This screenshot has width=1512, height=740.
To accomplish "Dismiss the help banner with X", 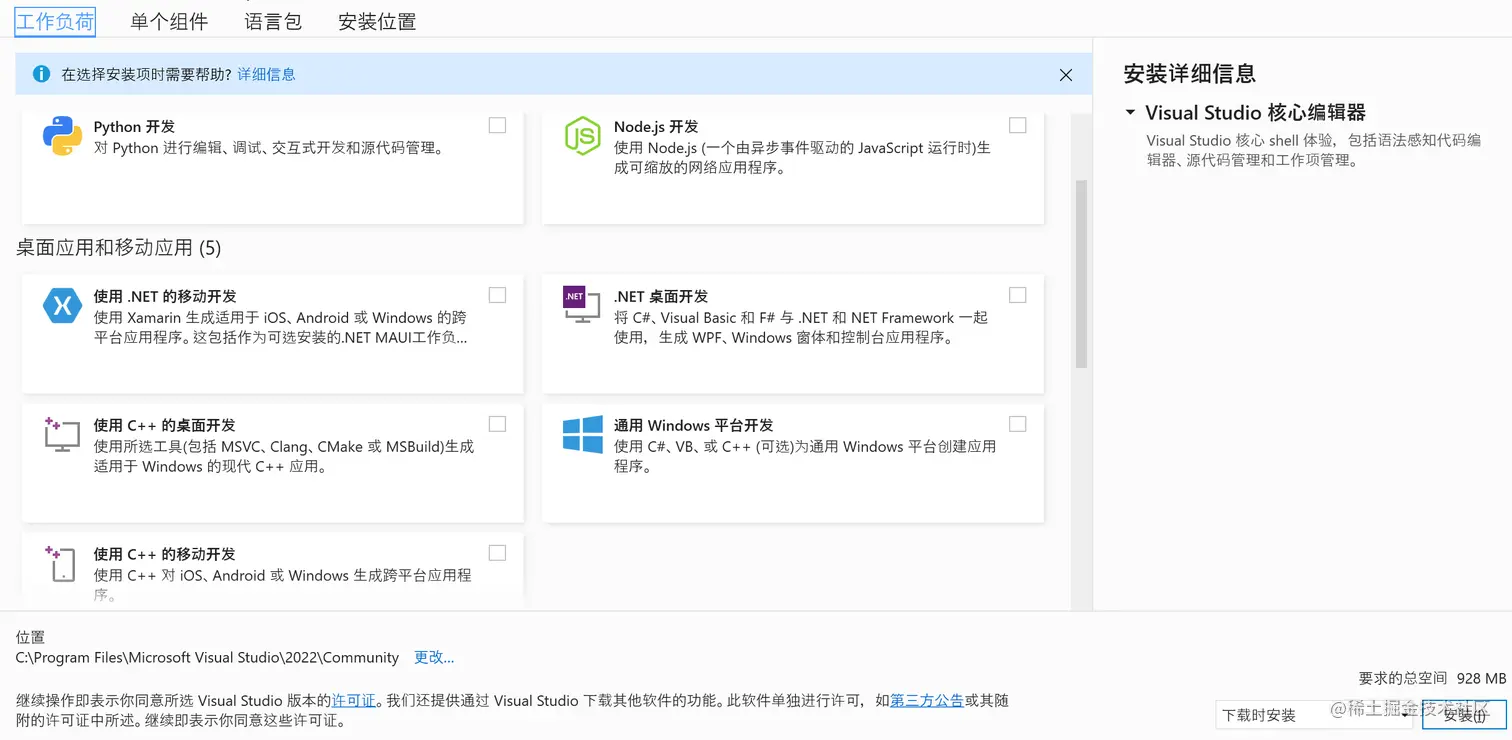I will (x=1066, y=75).
